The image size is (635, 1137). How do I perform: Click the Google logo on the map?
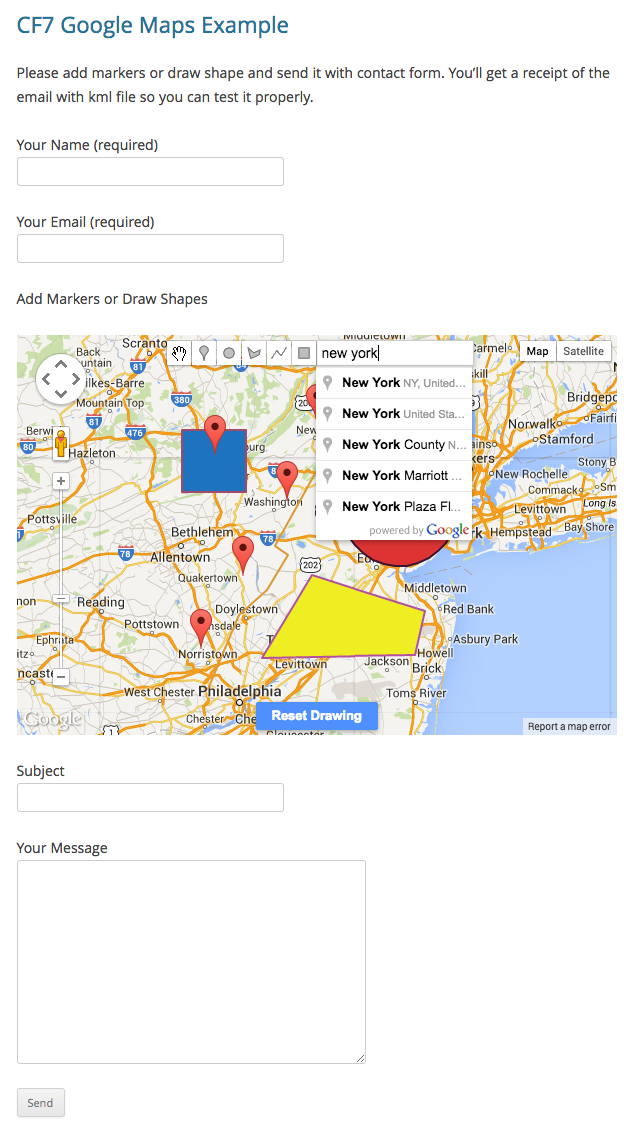coord(52,719)
